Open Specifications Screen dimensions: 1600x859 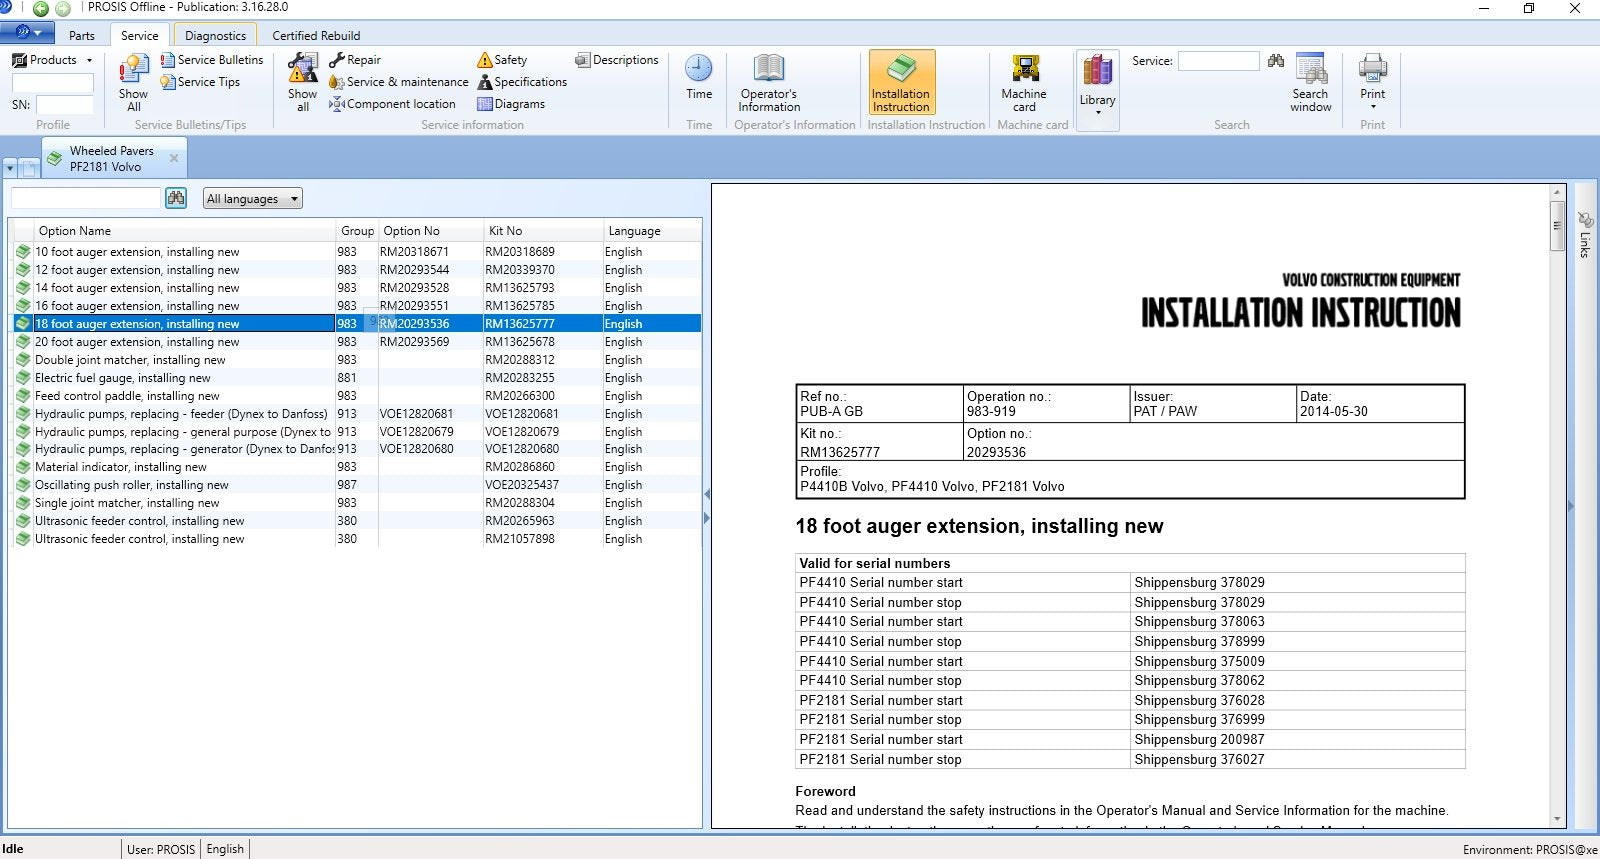pyautogui.click(x=522, y=82)
